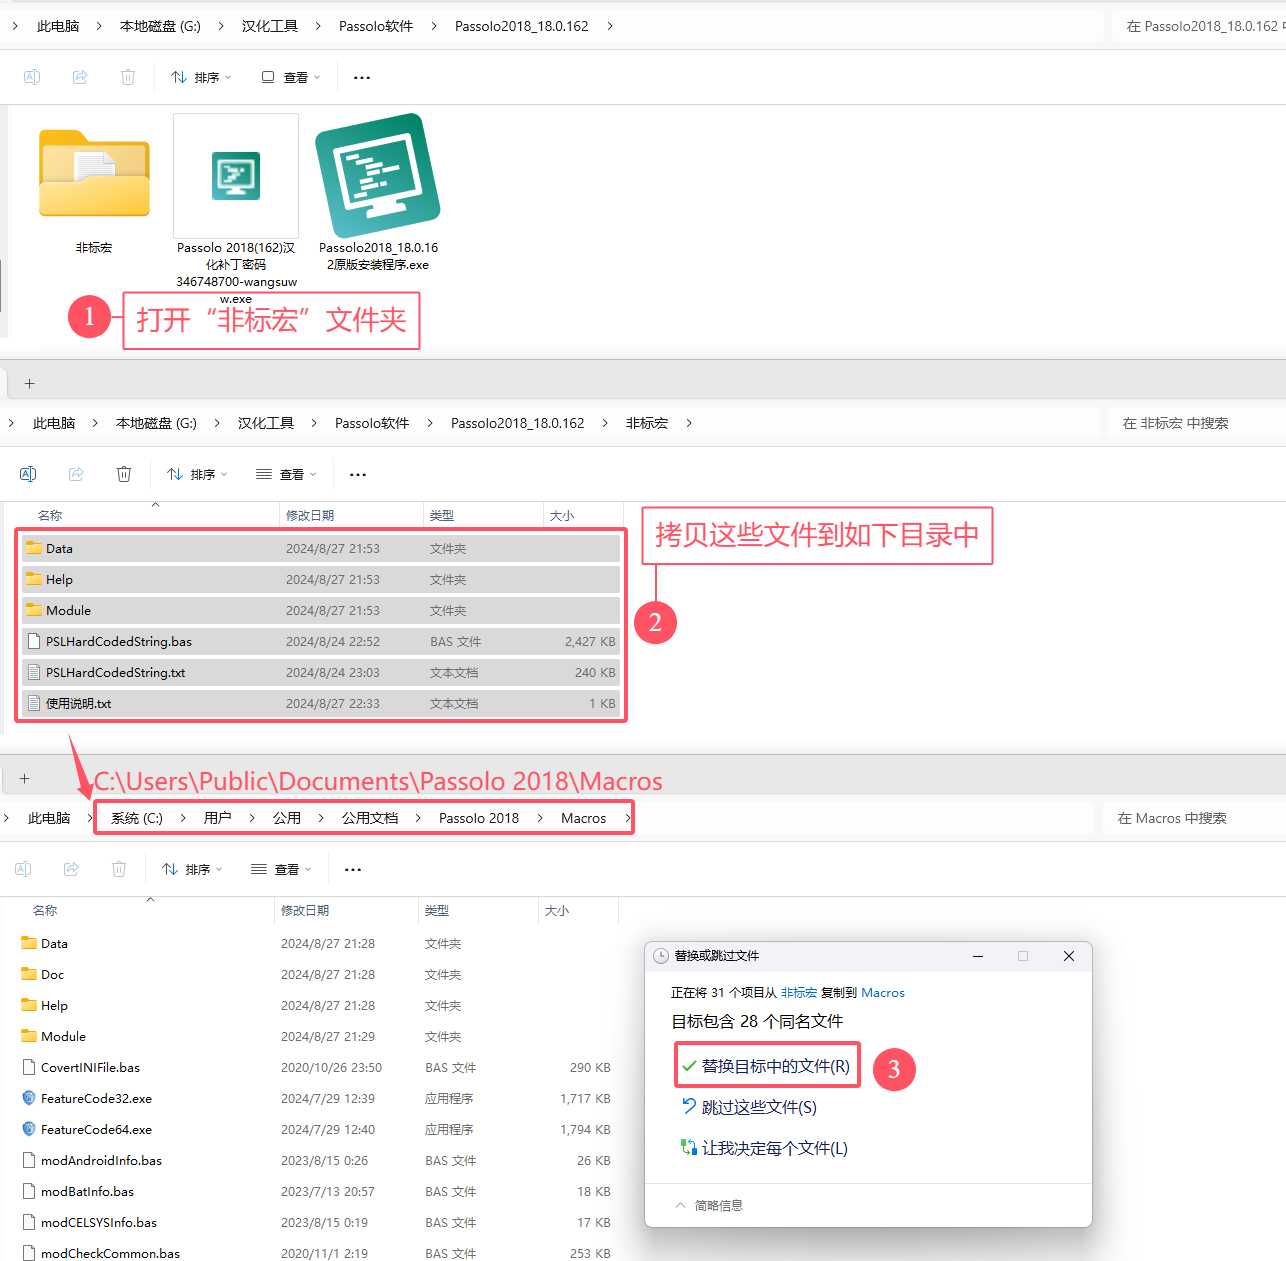Click 系统 (C:) in the Macros window breadcrumb
Viewport: 1286px width, 1261px height.
[137, 818]
